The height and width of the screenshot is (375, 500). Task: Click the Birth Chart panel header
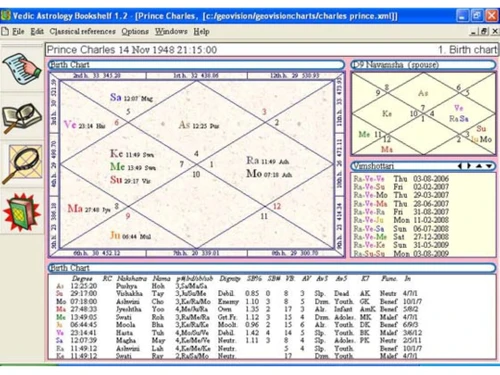point(196,64)
